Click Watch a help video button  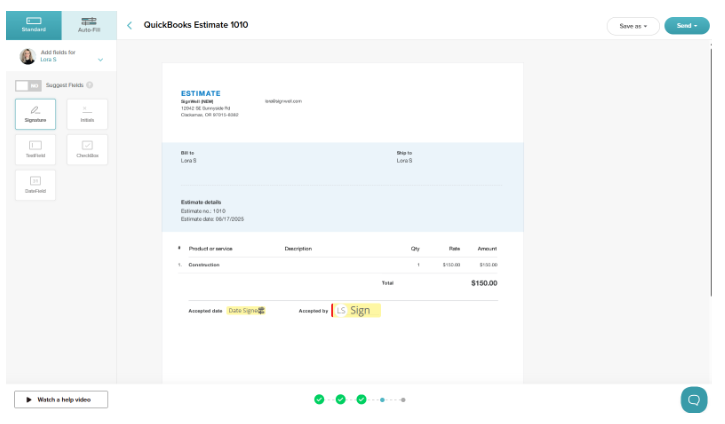point(61,399)
